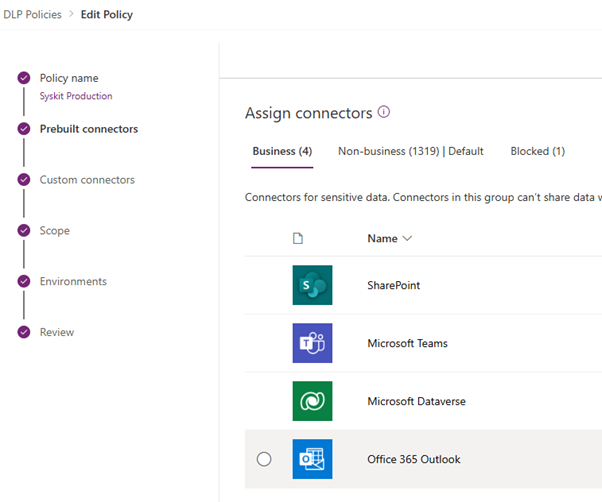This screenshot has width=602, height=502.
Task: Click the Environments step checkmark
Action: 24,281
